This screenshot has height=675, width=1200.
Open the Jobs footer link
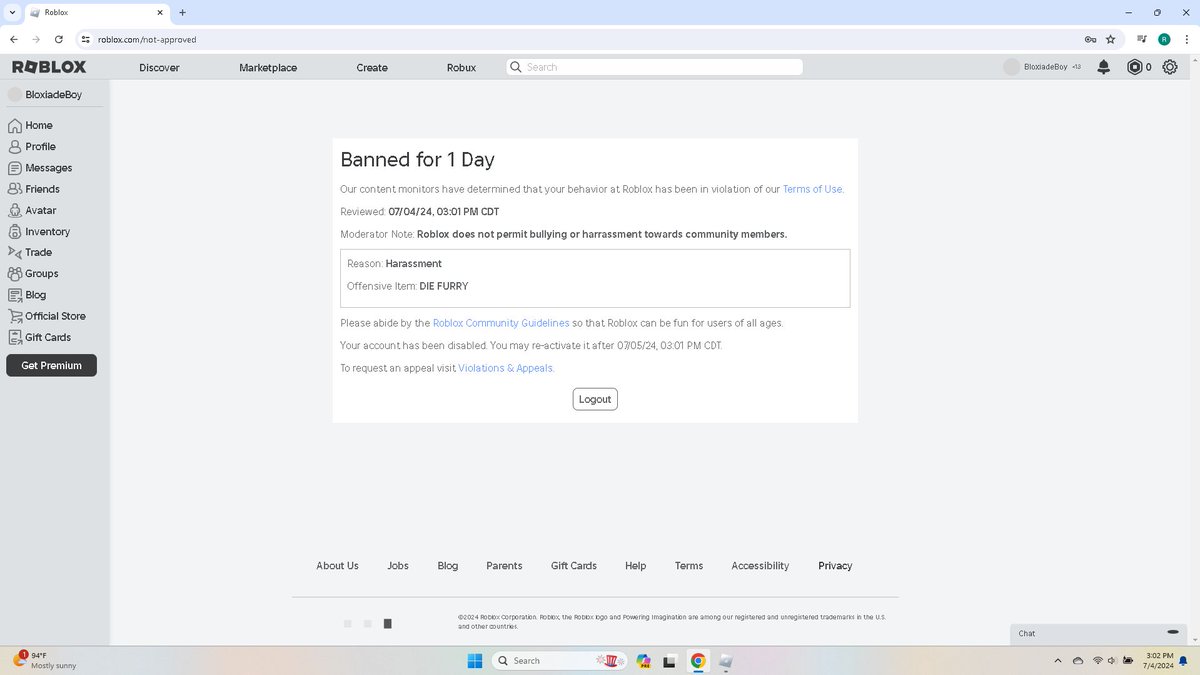[398, 566]
